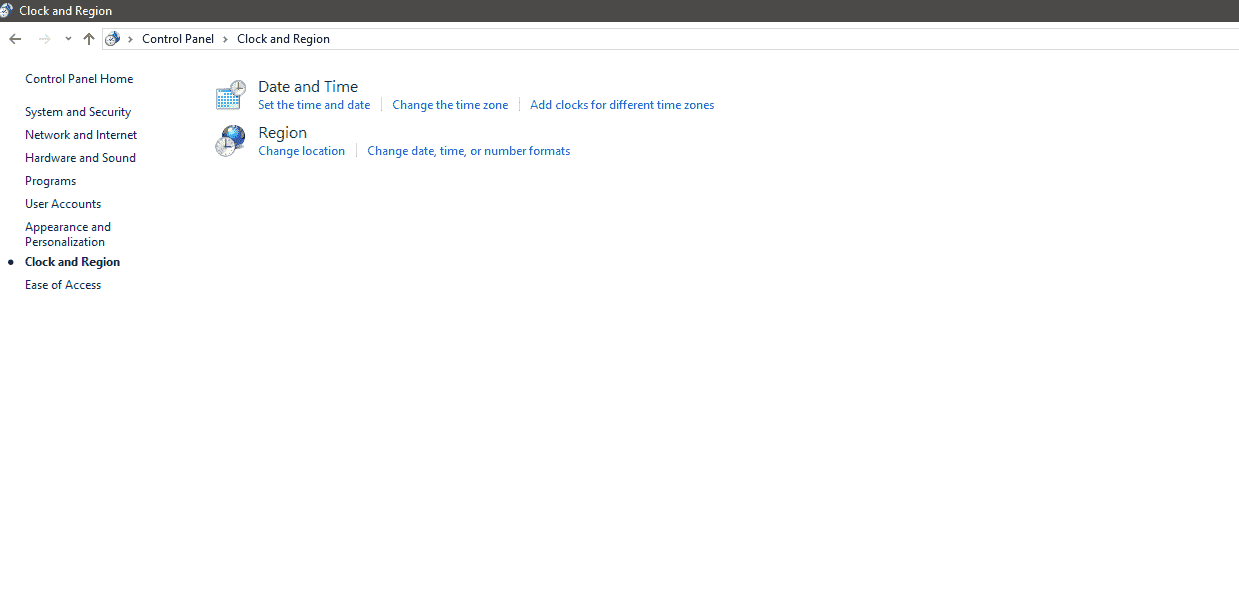This screenshot has width=1239, height=592.
Task: Click the Region globe icon
Action: (x=230, y=141)
